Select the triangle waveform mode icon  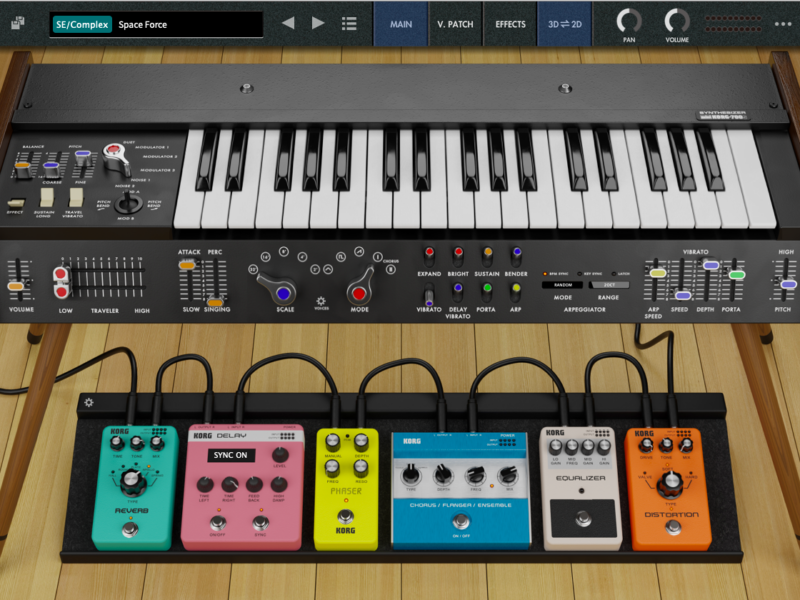click(328, 269)
